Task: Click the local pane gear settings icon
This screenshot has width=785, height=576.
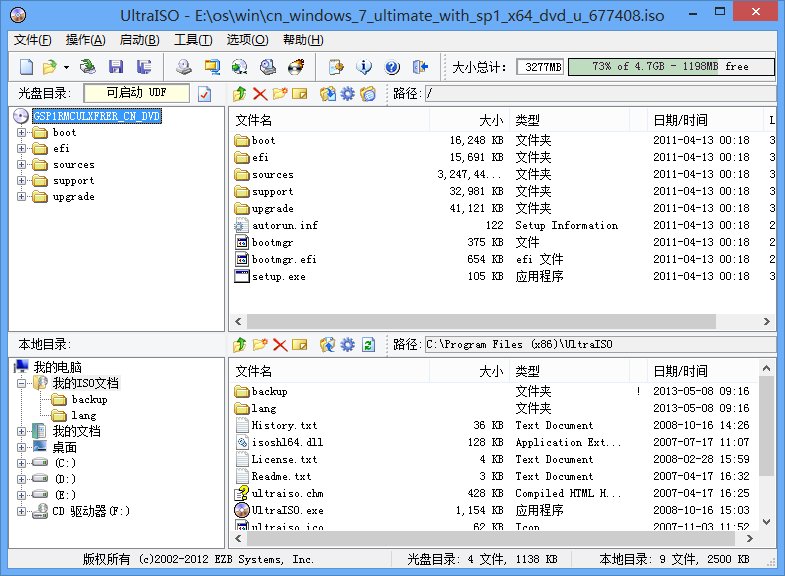Action: coord(347,344)
